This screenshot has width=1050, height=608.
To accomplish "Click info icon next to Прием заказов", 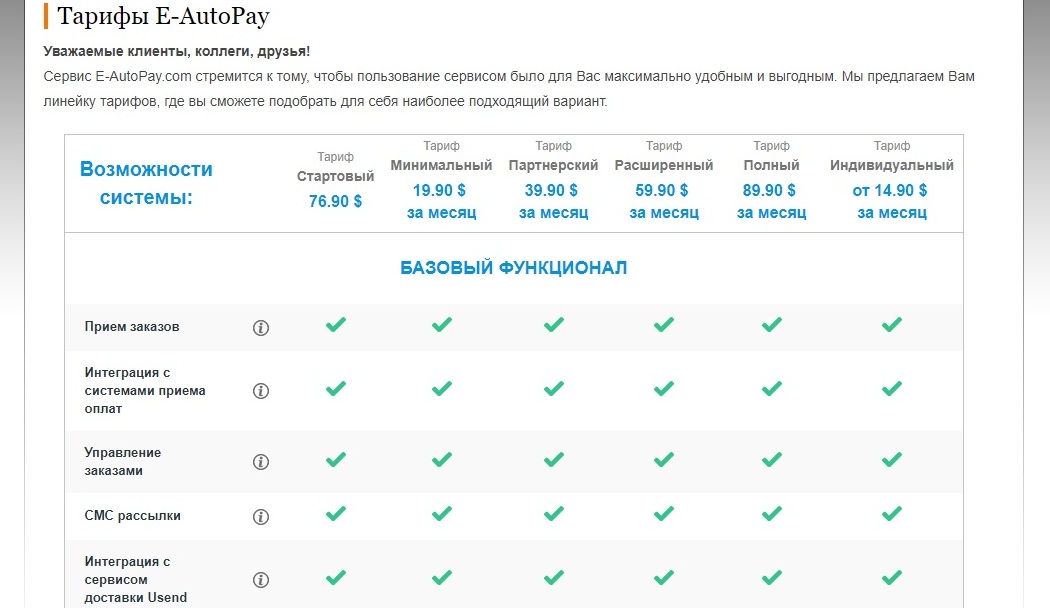I will pyautogui.click(x=261, y=328).
